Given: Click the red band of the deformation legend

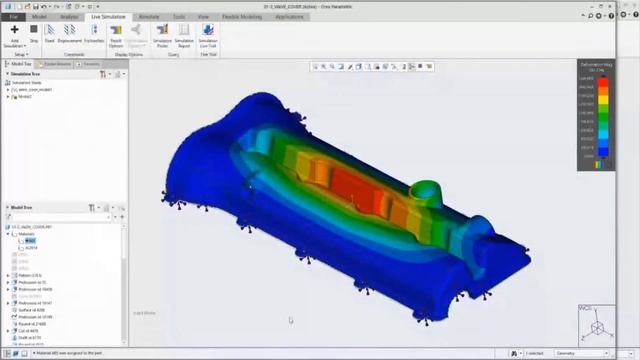Looking at the screenshot, I should pos(603,82).
